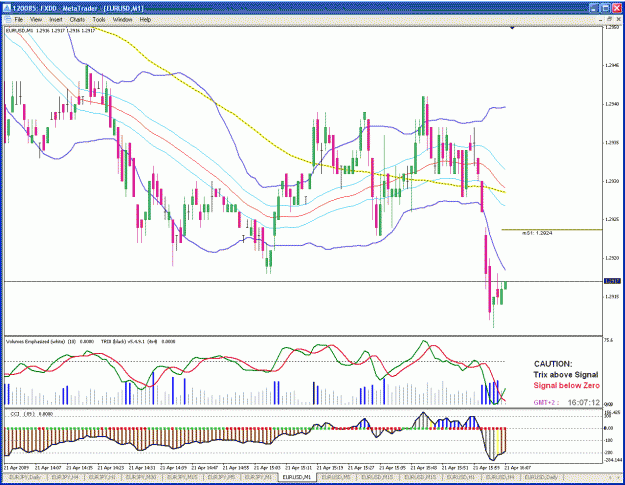Switch to the EURUSD,H4 chart tab
The width and height of the screenshot is (625, 485).
click(x=499, y=477)
